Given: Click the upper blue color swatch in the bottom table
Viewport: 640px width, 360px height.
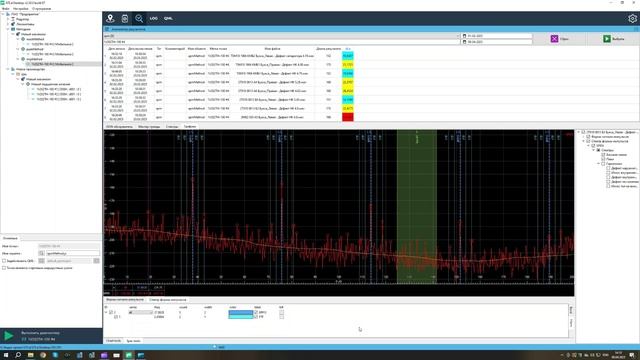Looking at the screenshot, I should click(240, 312).
